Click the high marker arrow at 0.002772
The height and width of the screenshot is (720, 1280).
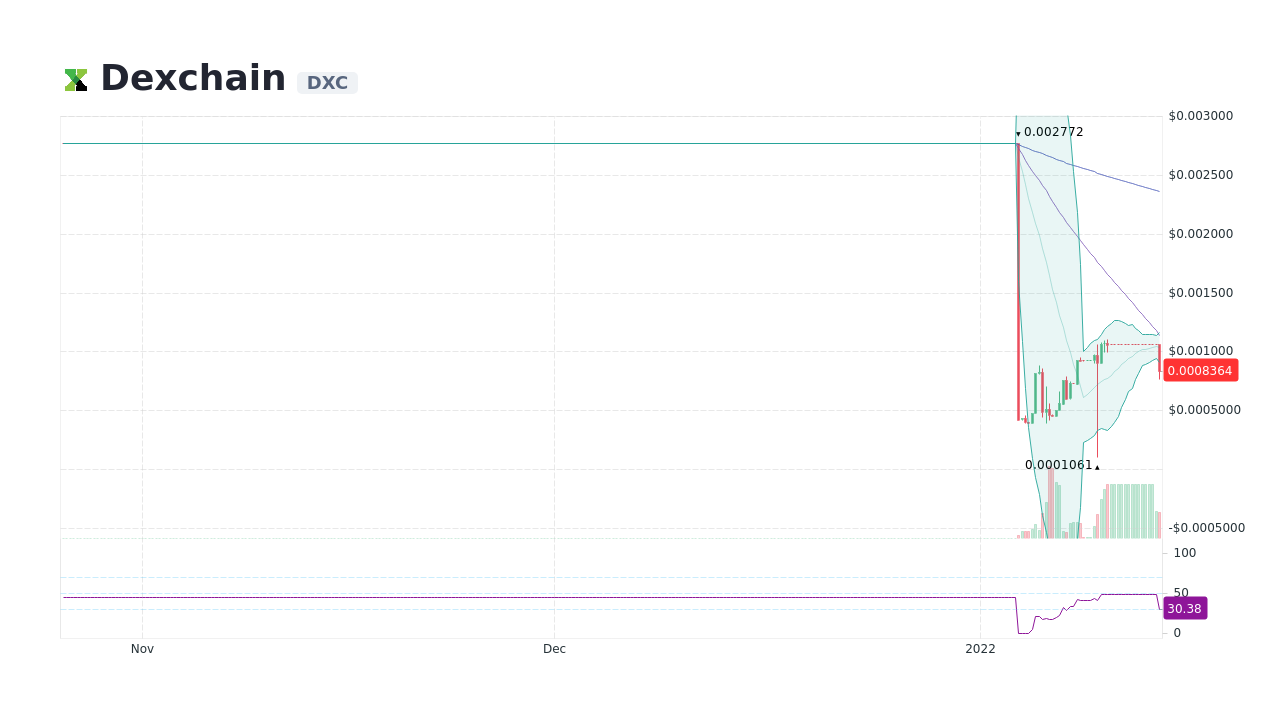click(x=1017, y=133)
